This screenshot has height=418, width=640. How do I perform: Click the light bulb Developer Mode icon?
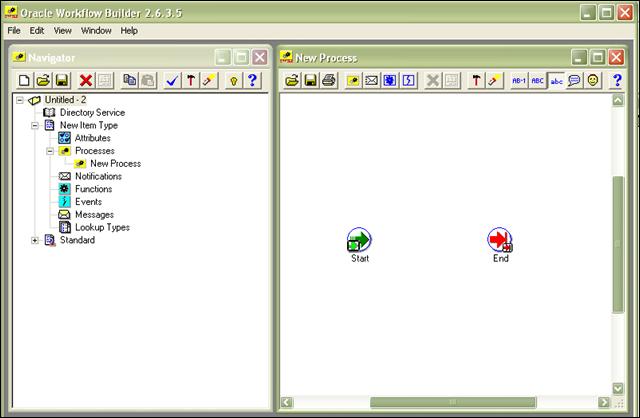pyautogui.click(x=233, y=80)
